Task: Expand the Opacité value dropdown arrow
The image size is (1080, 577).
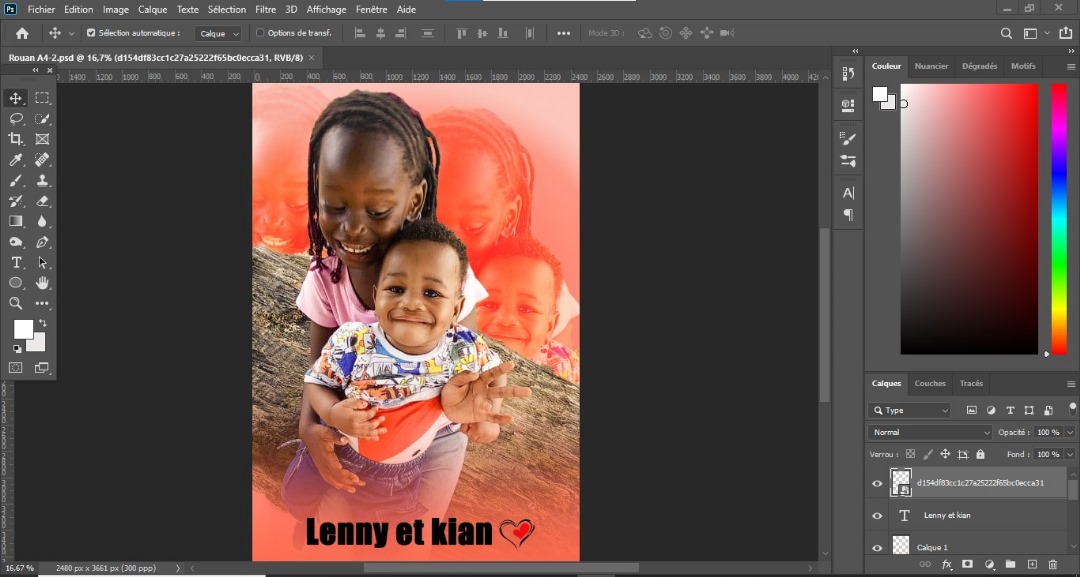Action: [1070, 432]
